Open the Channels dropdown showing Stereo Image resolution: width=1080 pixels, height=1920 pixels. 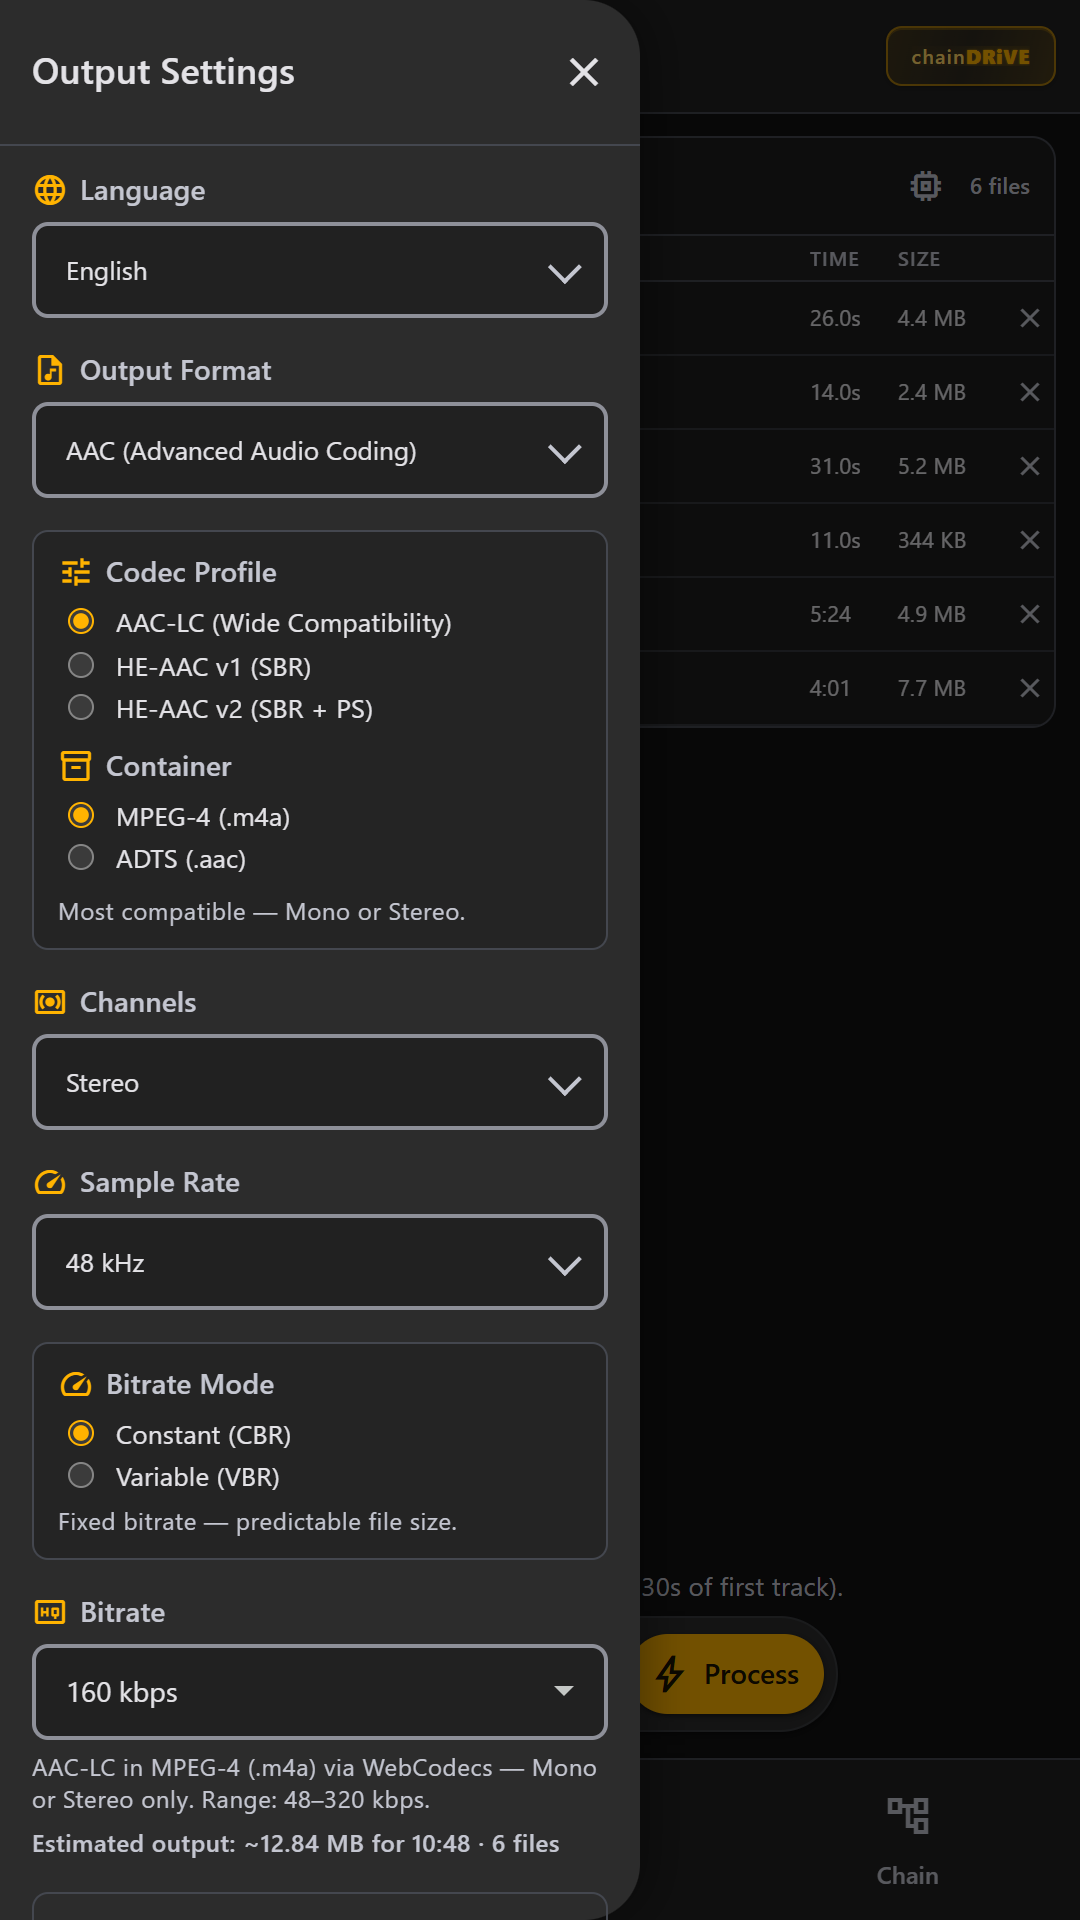click(x=320, y=1083)
